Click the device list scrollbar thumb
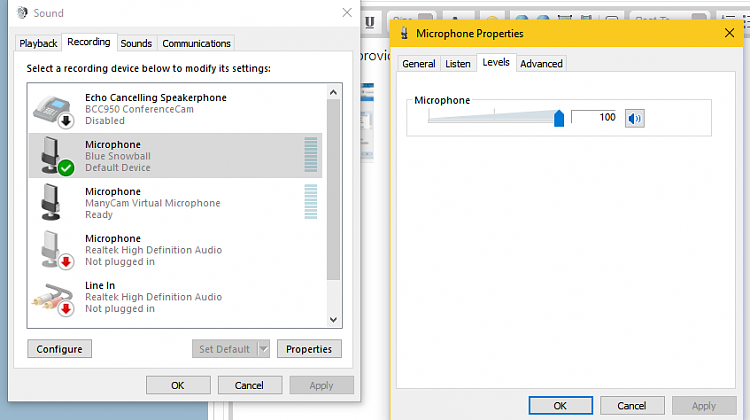The width and height of the screenshot is (750, 420). (x=333, y=189)
